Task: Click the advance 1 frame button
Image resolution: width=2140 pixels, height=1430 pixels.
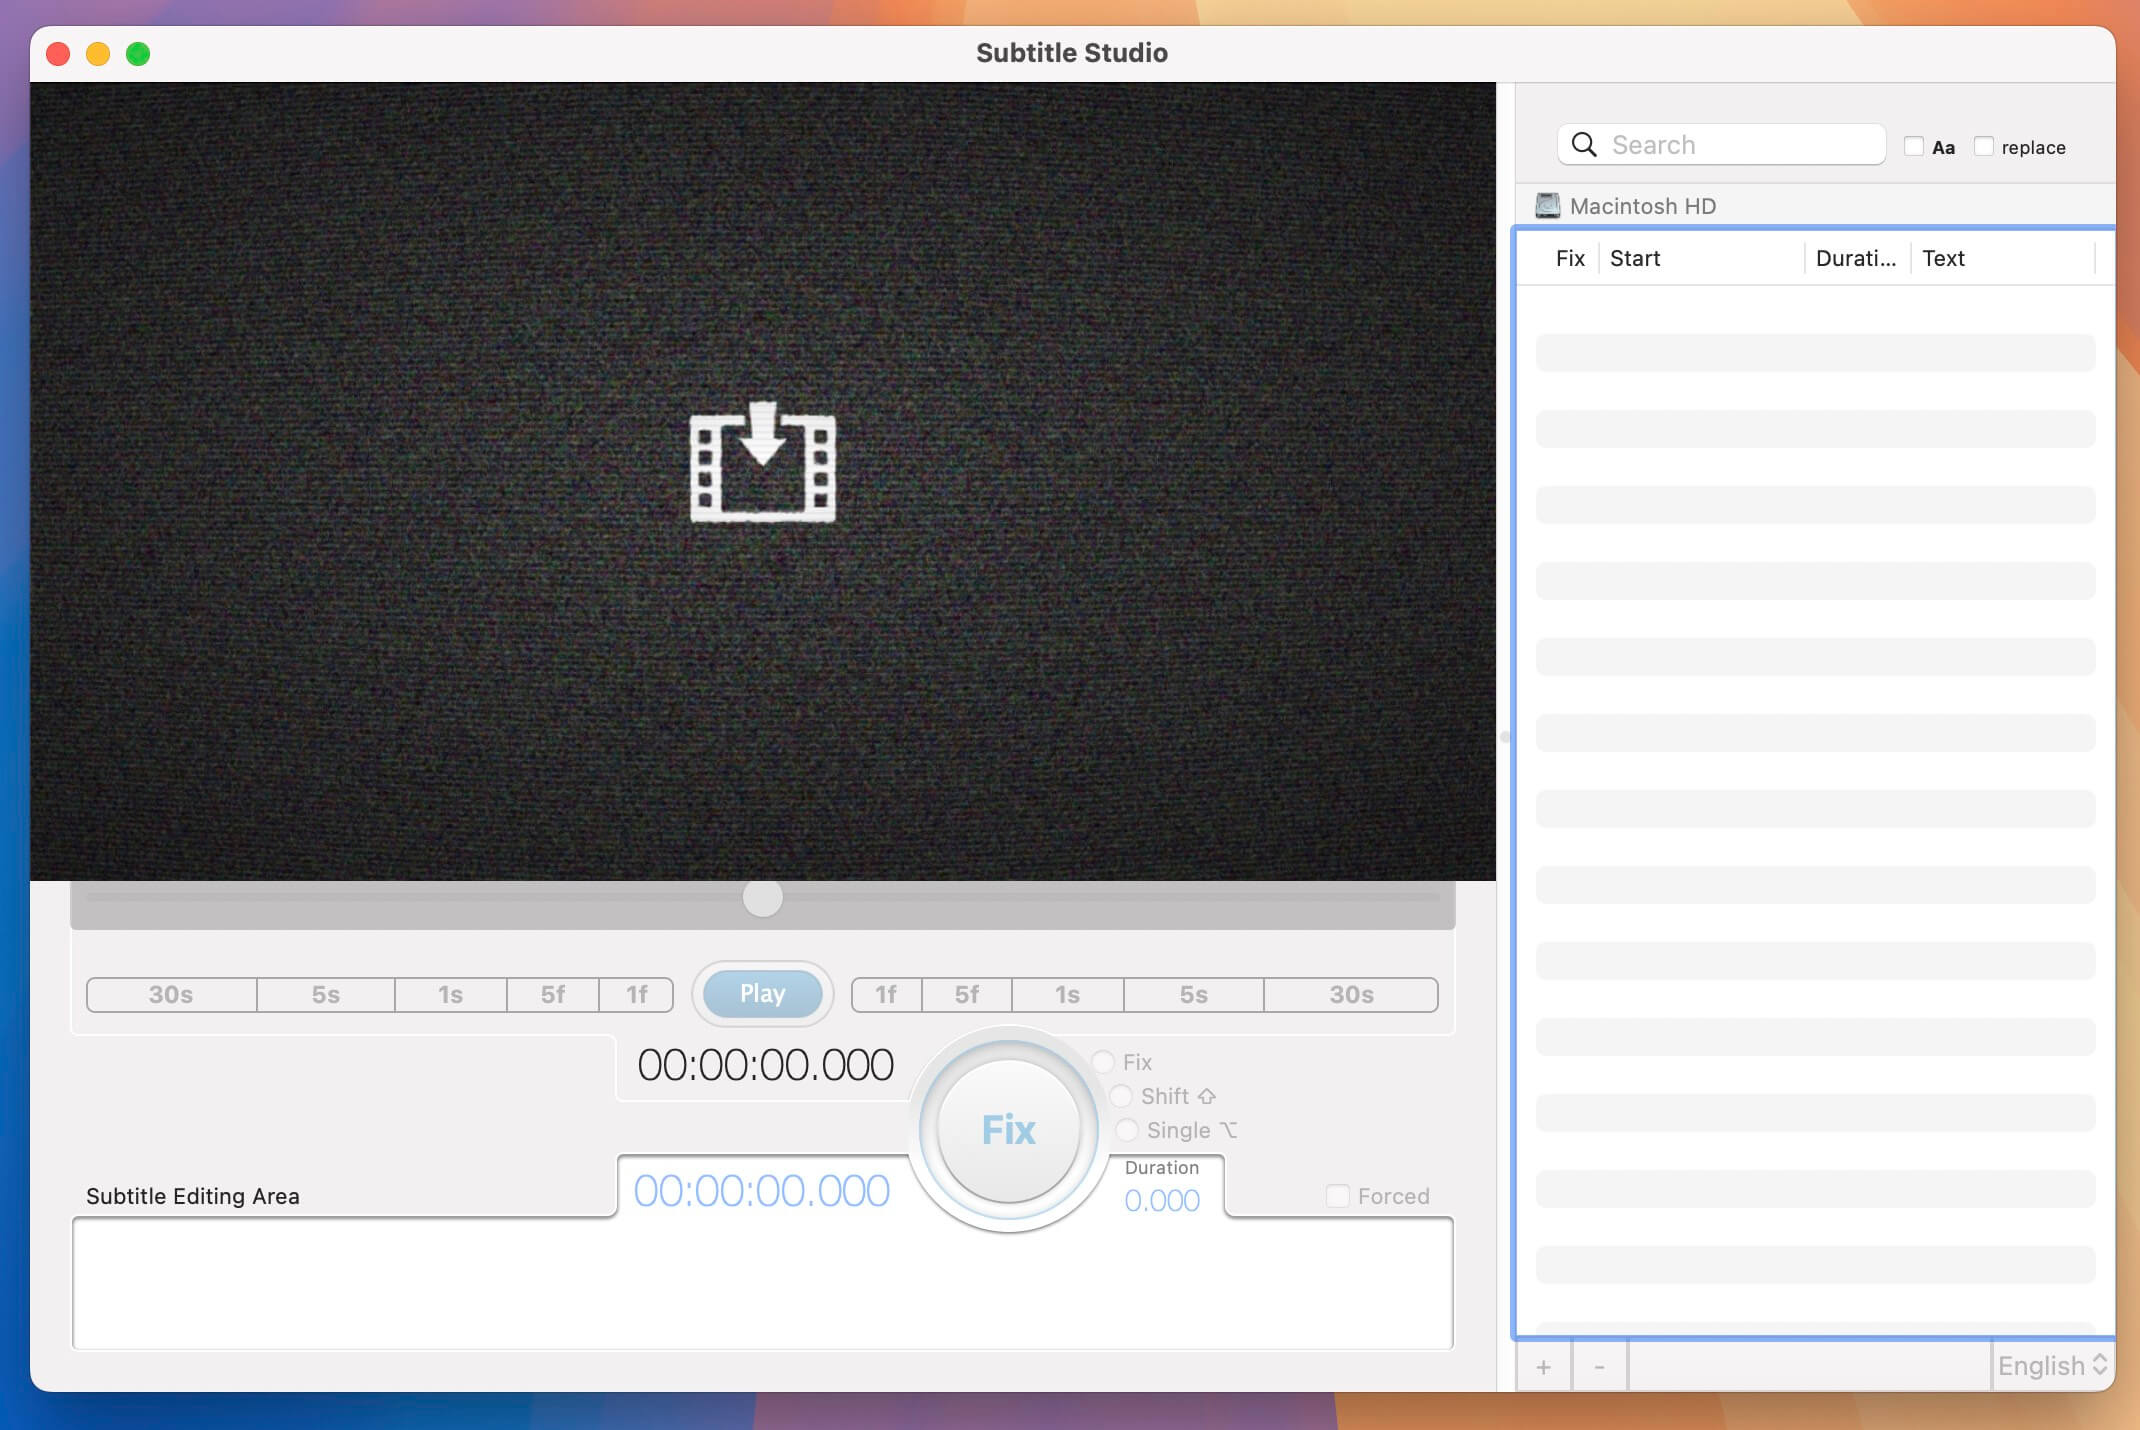Action: coord(887,994)
